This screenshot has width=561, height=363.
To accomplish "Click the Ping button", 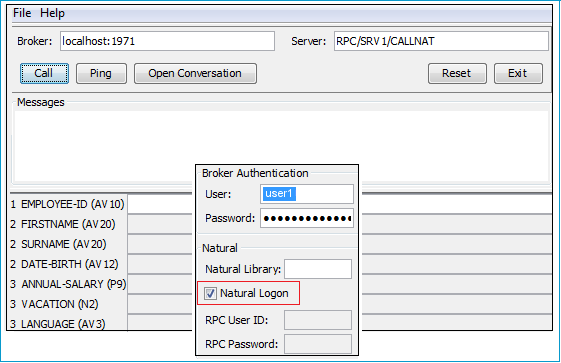I will [101, 73].
